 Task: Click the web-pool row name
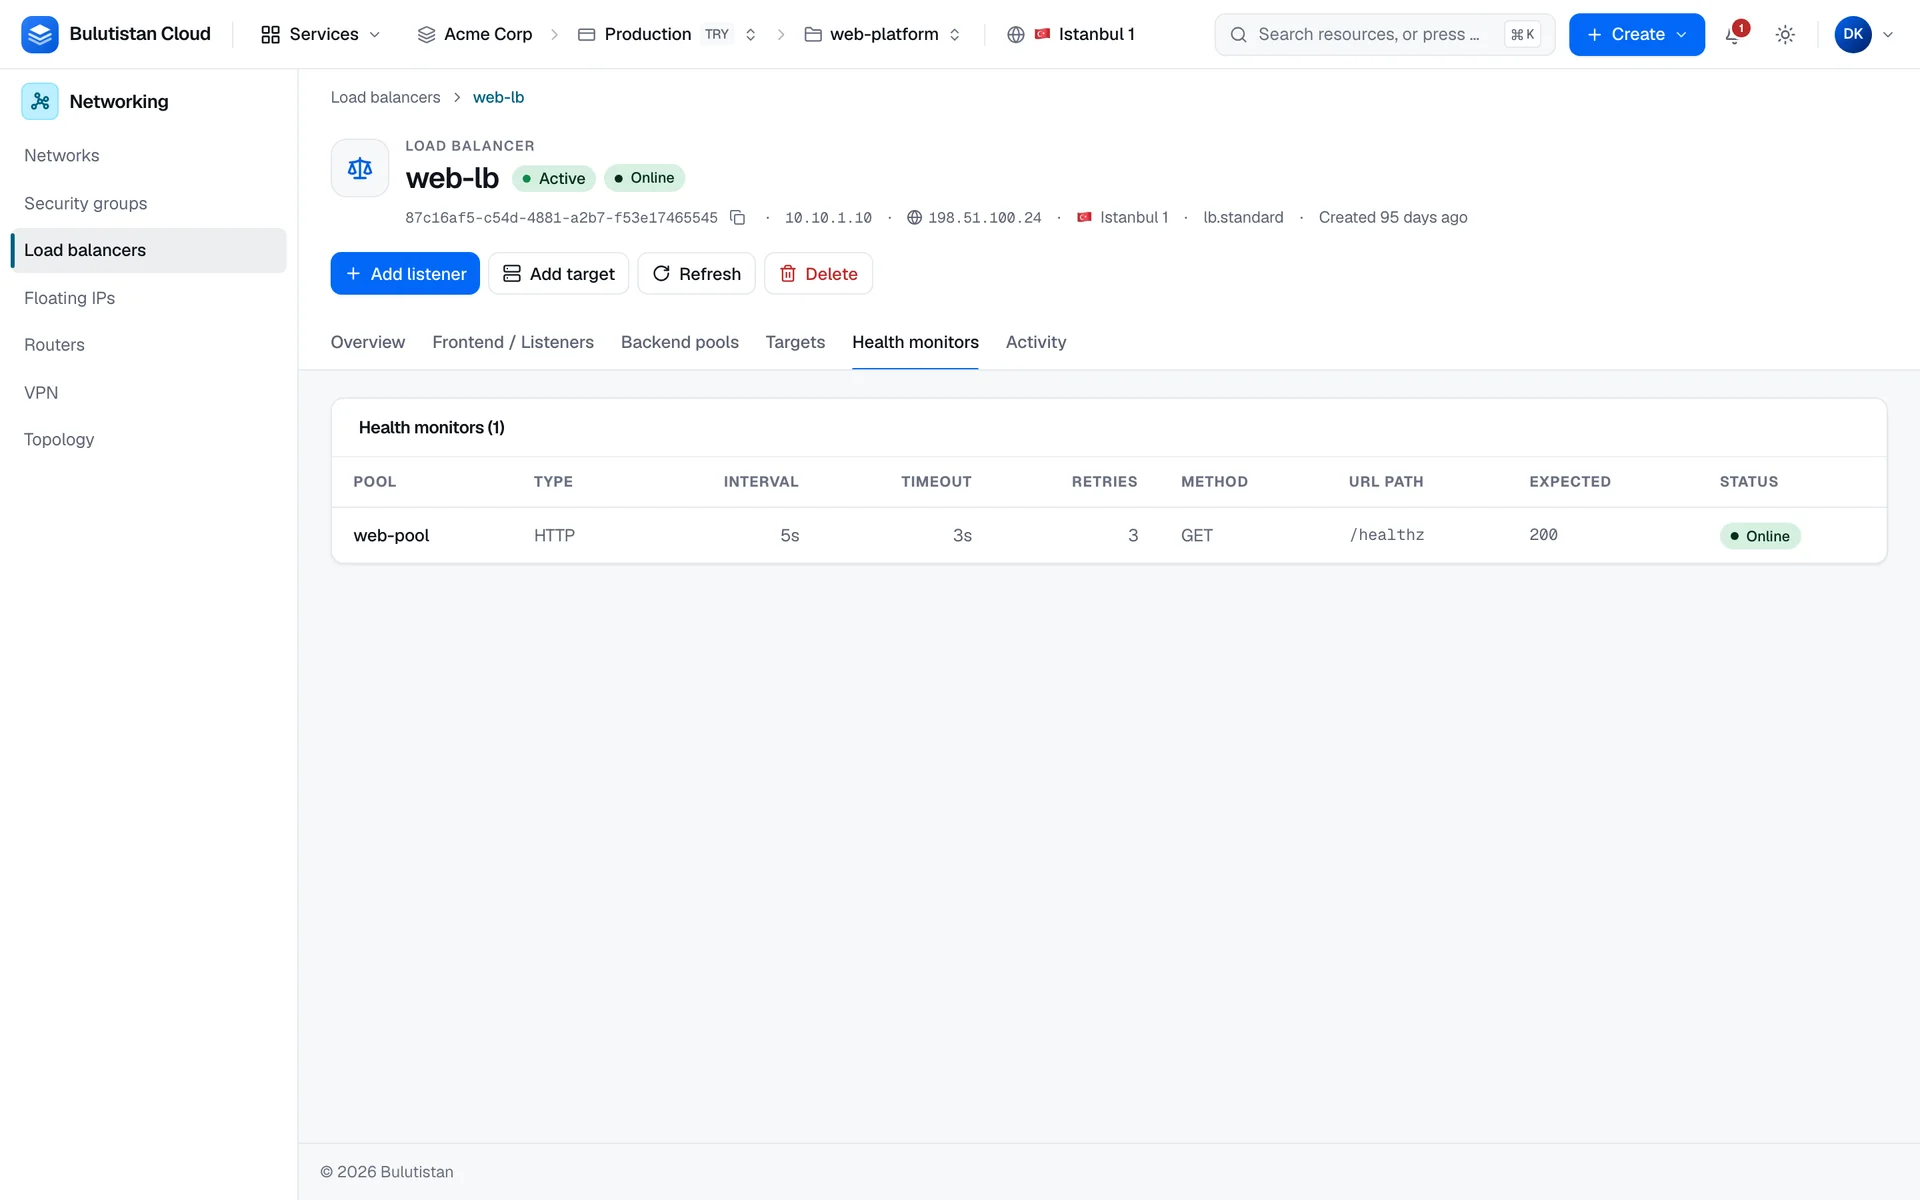click(x=391, y=536)
